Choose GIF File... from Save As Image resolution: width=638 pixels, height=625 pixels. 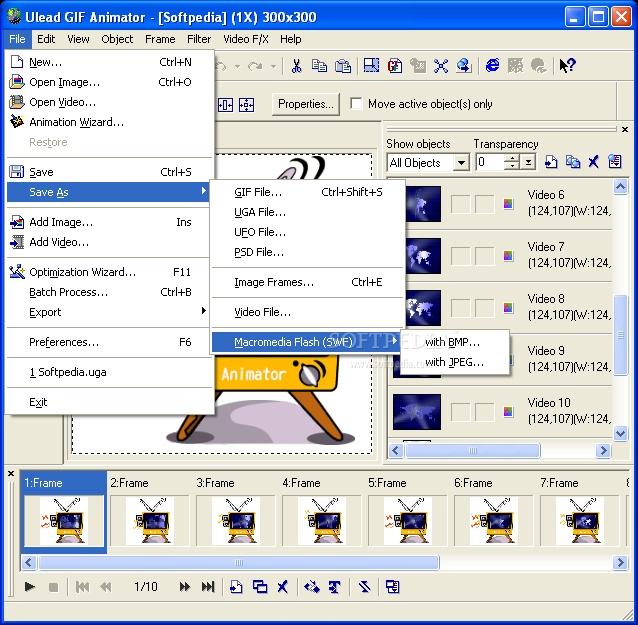308,192
